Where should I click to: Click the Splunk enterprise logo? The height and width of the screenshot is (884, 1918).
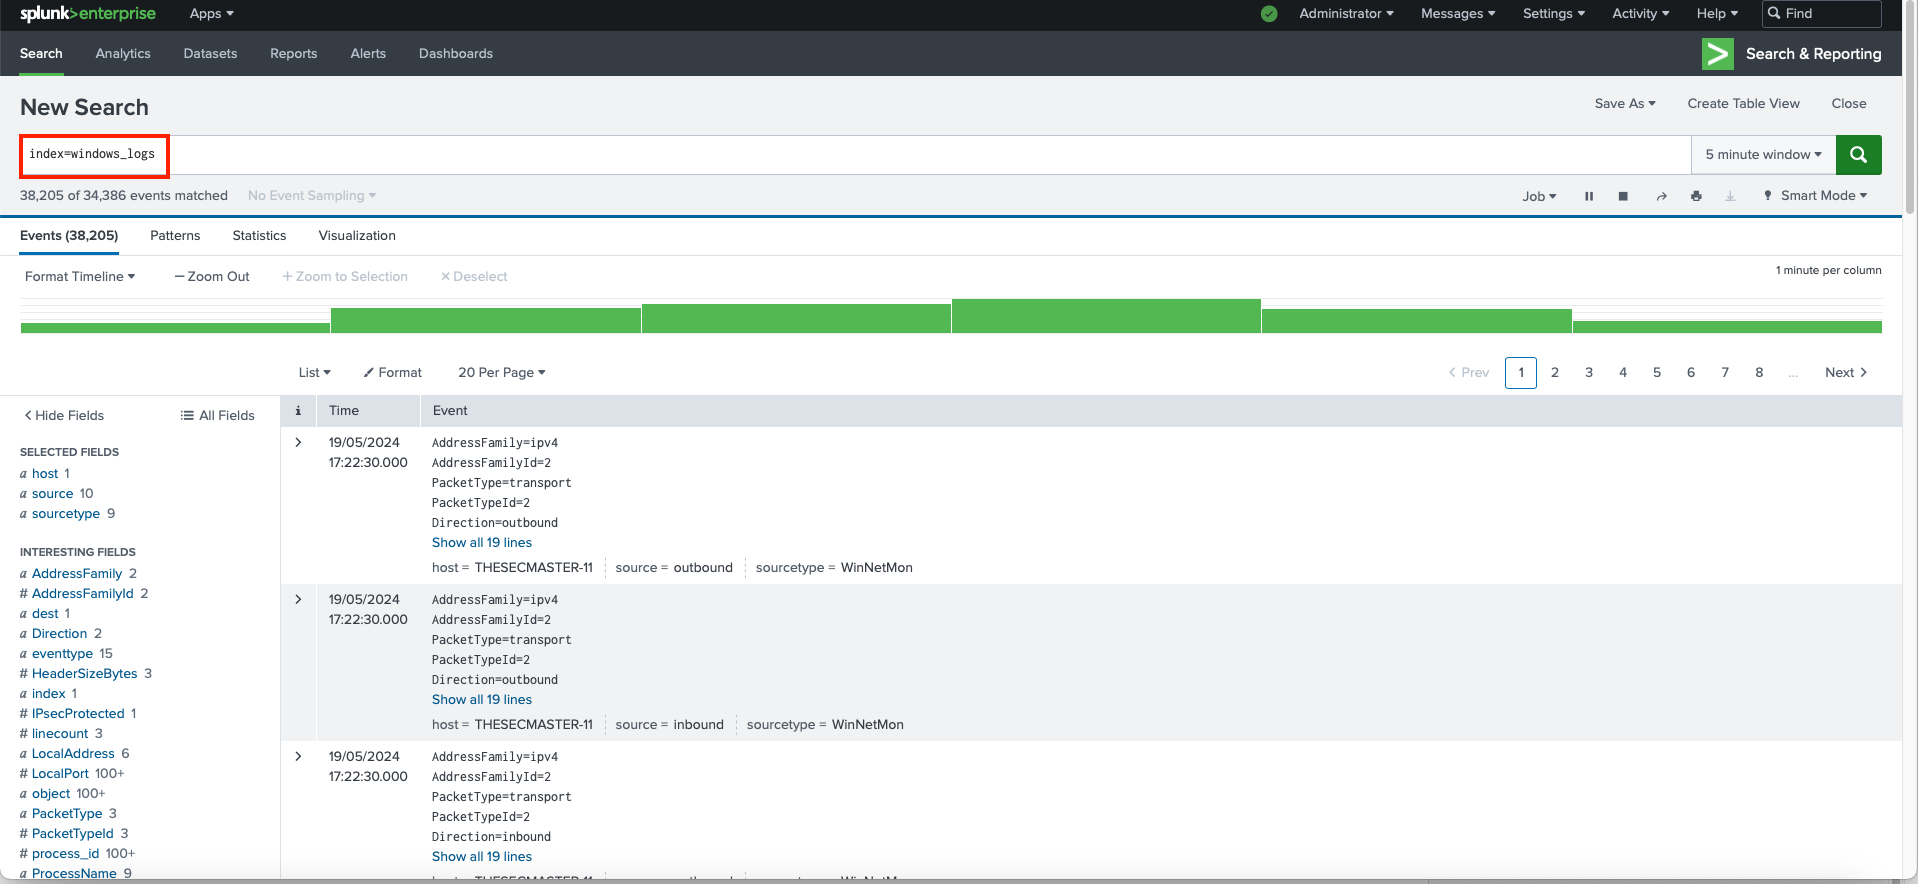click(x=88, y=14)
